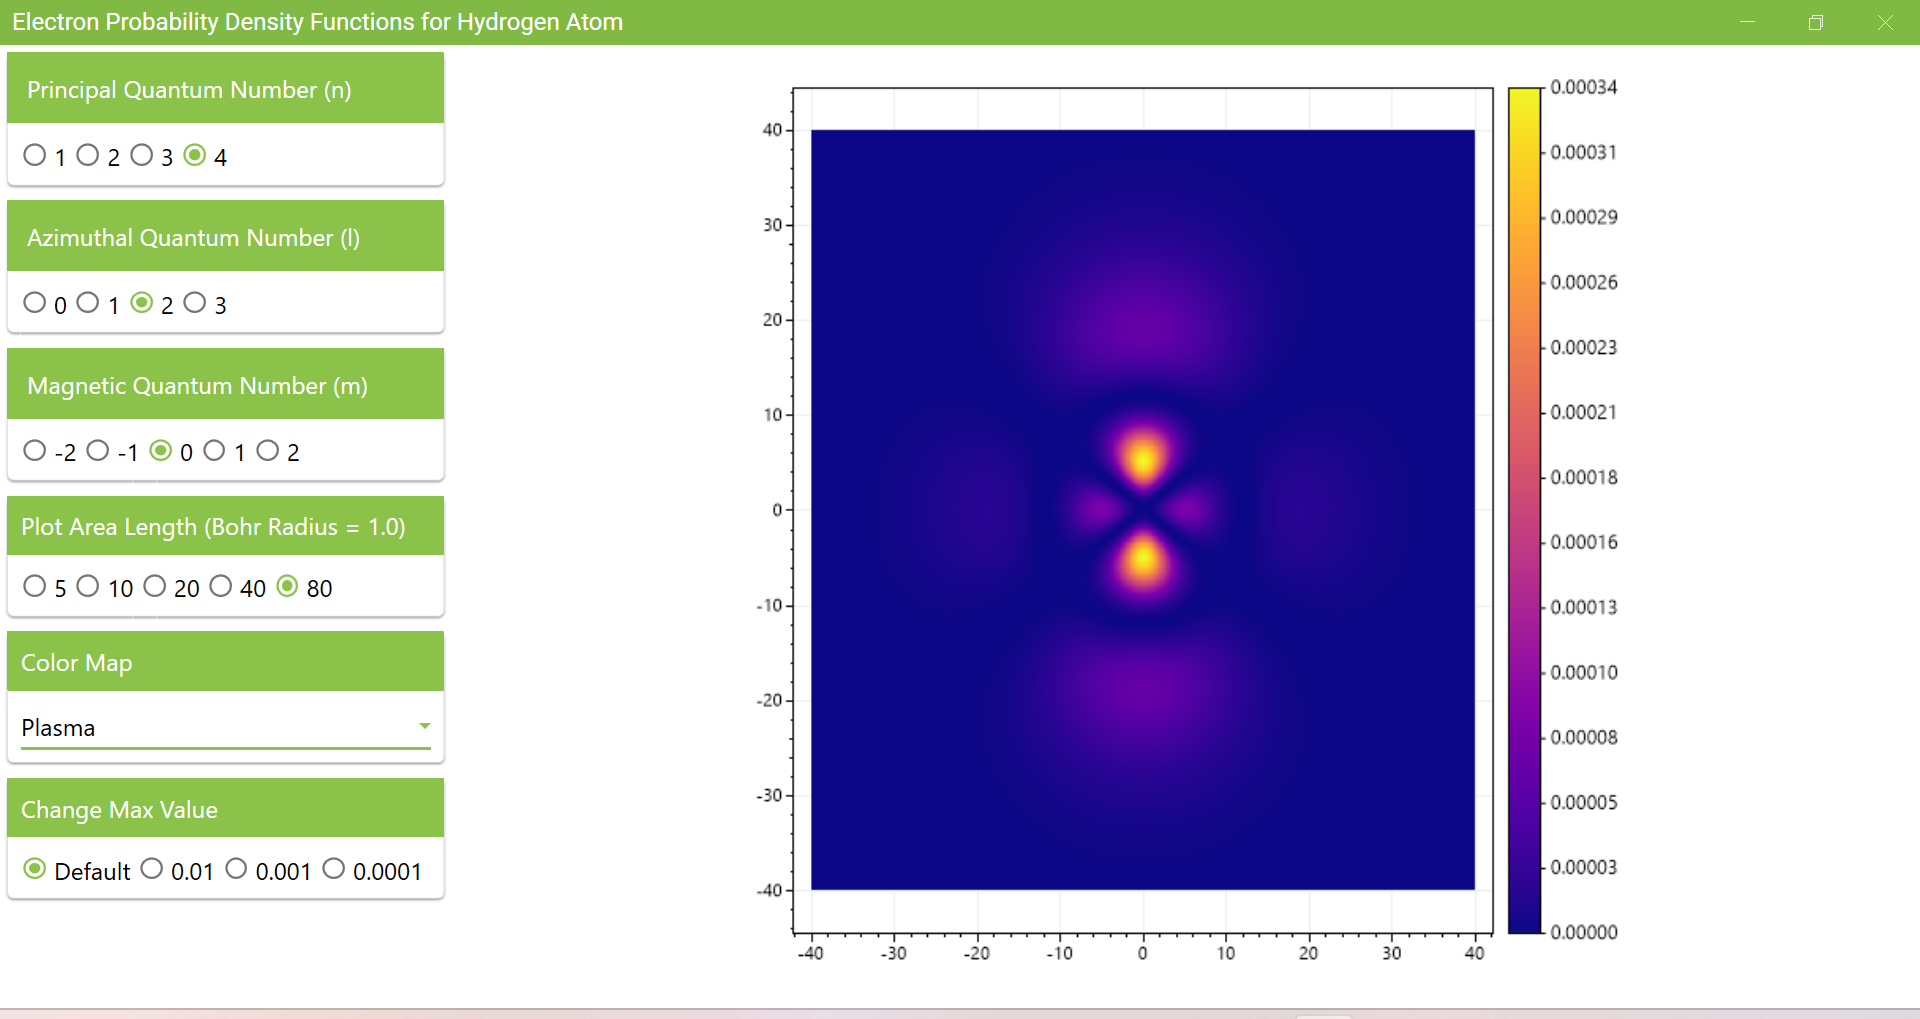Image resolution: width=1920 pixels, height=1019 pixels.
Task: Choose principal quantum number 3
Action: [142, 155]
